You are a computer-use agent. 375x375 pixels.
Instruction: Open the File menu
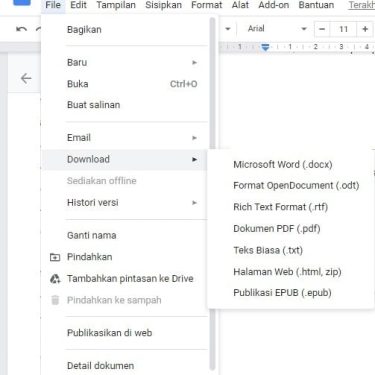[53, 5]
